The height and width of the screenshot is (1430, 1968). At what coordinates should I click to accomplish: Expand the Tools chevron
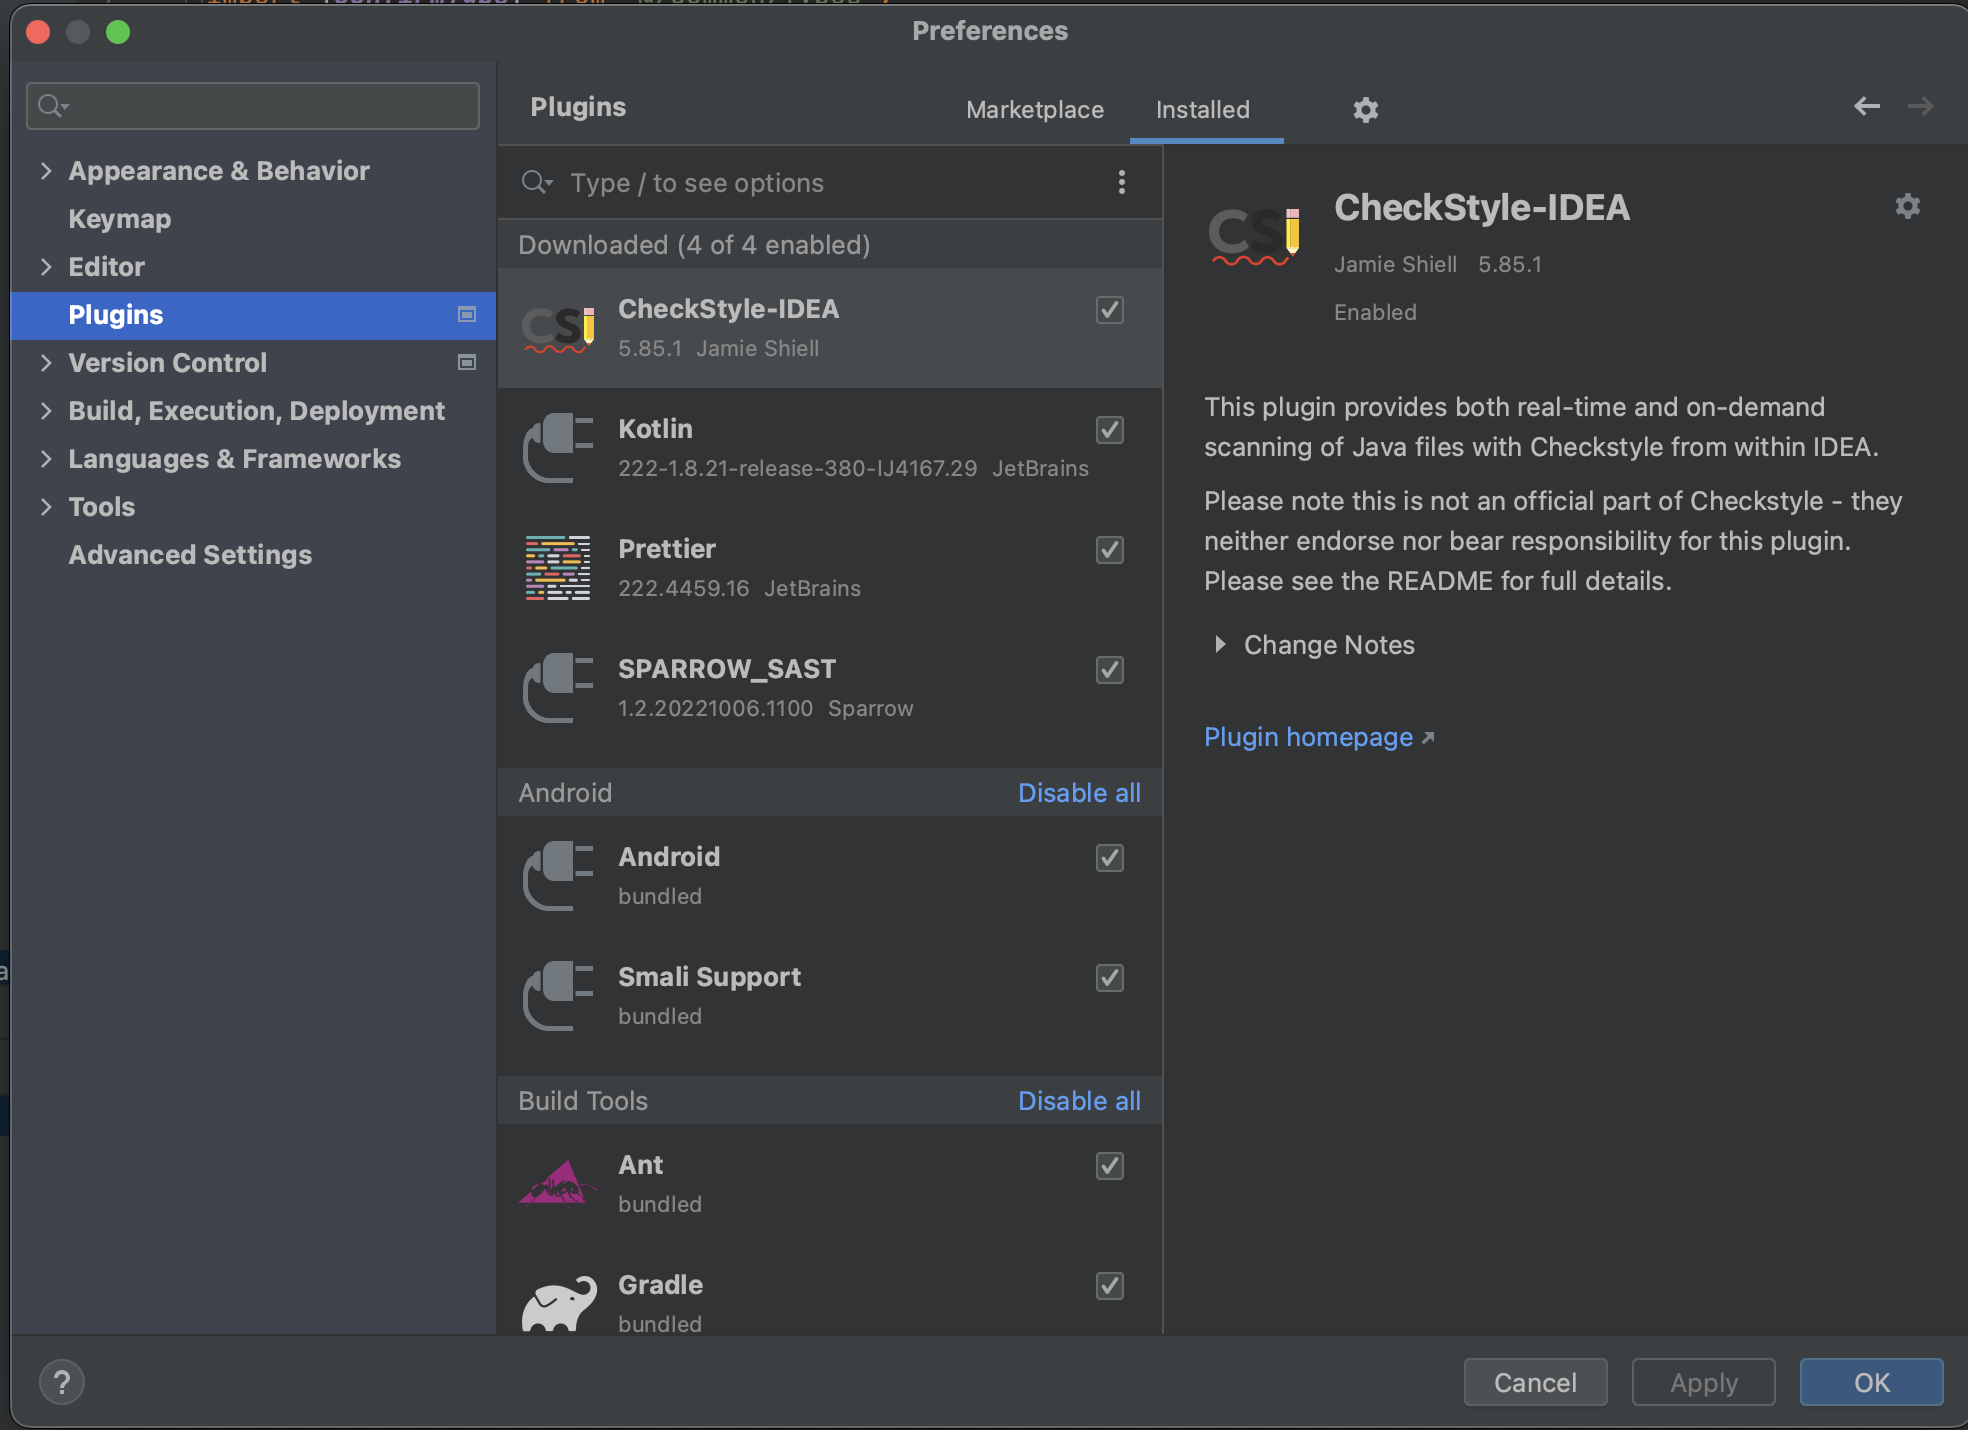[x=45, y=507]
